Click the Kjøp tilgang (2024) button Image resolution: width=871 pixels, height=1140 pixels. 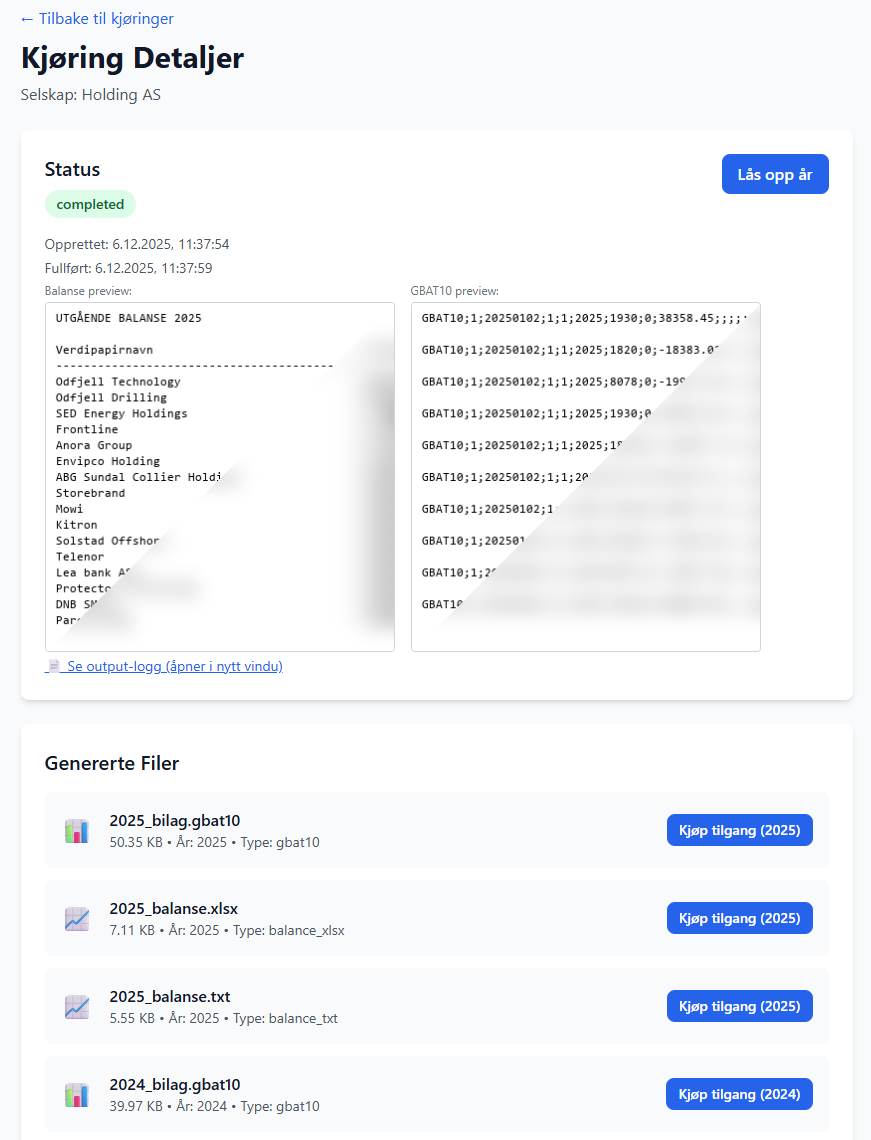[739, 1094]
